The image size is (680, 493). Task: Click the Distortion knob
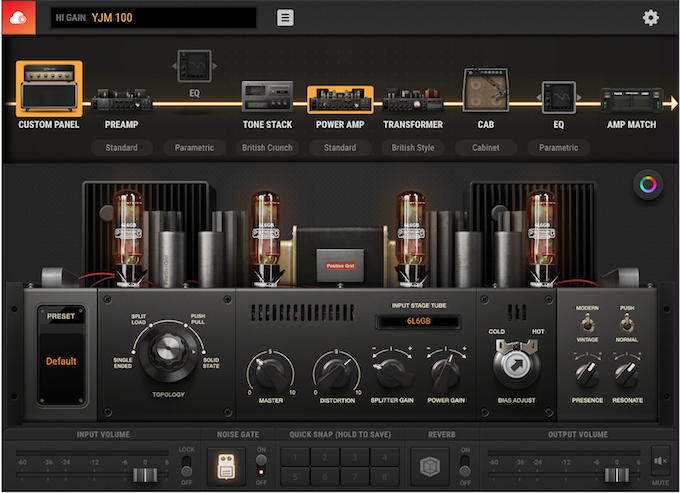click(x=337, y=373)
